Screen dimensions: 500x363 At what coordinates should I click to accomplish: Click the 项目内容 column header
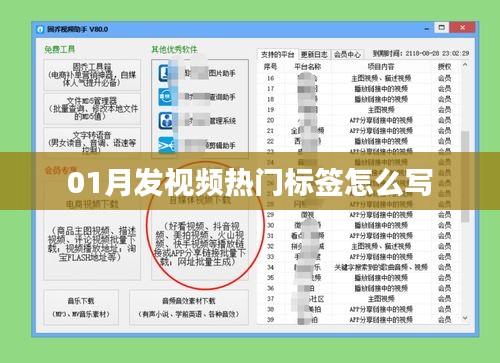pos(381,67)
